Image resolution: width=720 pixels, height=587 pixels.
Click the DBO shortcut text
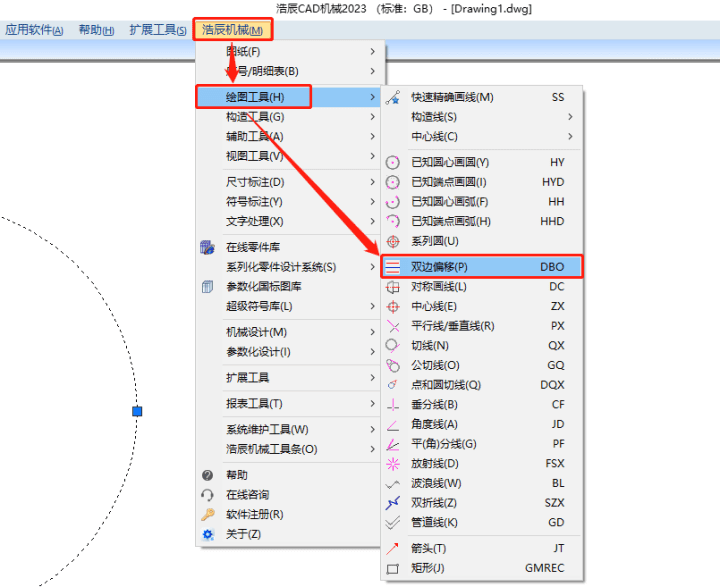552,267
